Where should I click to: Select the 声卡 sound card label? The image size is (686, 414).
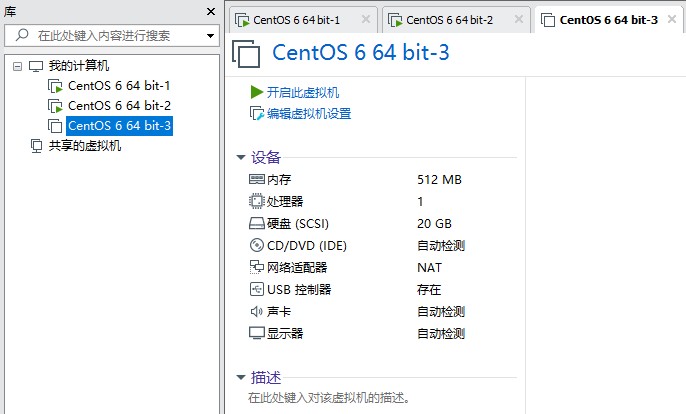pos(279,312)
